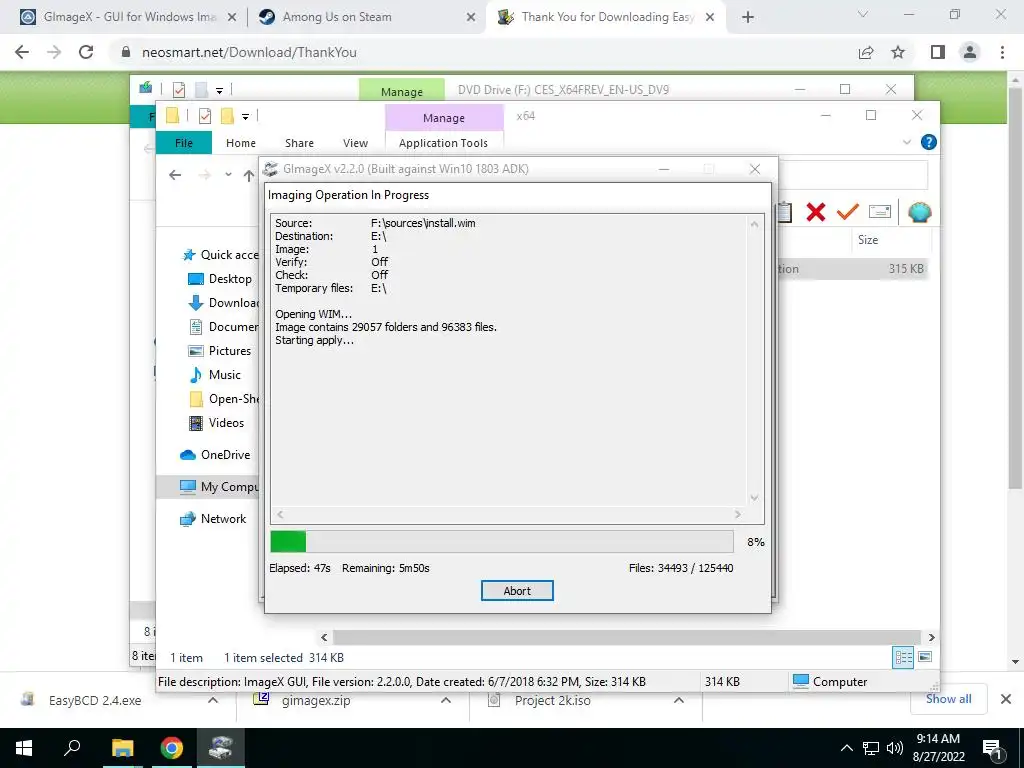This screenshot has width=1024, height=768.
Task: Open the Music folder
Action: [x=215, y=375]
